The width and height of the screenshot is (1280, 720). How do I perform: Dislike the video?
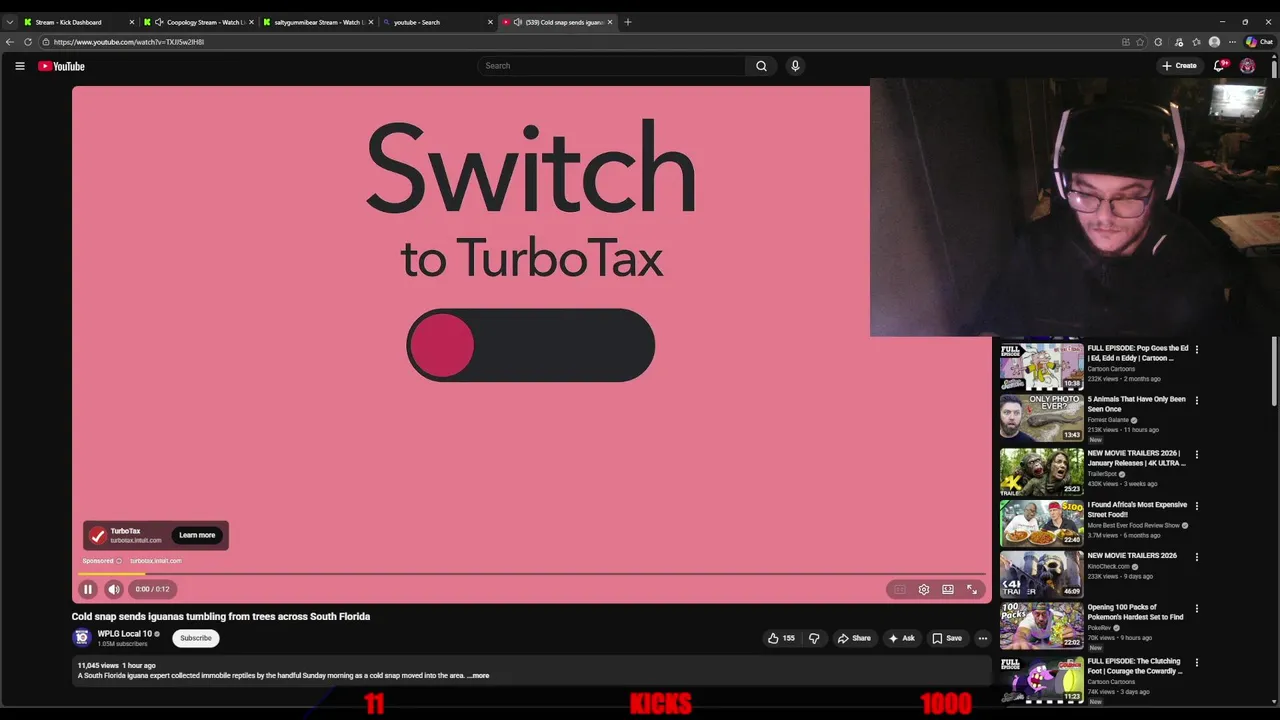click(x=814, y=638)
